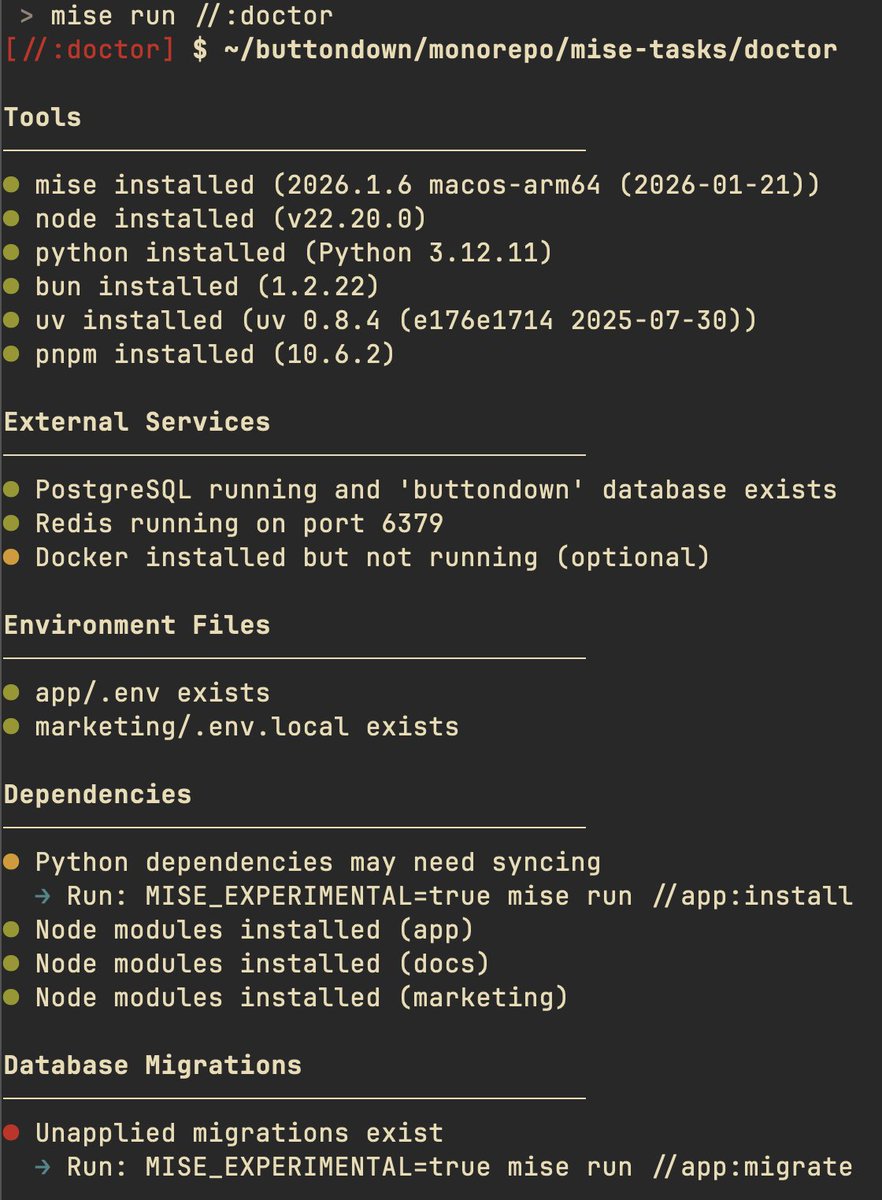The image size is (882, 1200).
Task: Click the orange warning dot beside Docker
Action: [11, 558]
